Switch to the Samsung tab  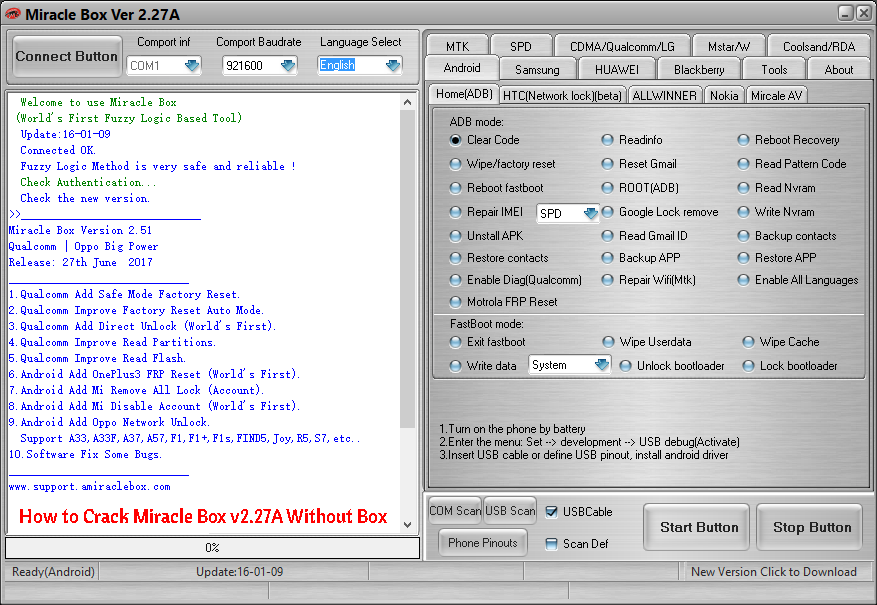pos(537,69)
